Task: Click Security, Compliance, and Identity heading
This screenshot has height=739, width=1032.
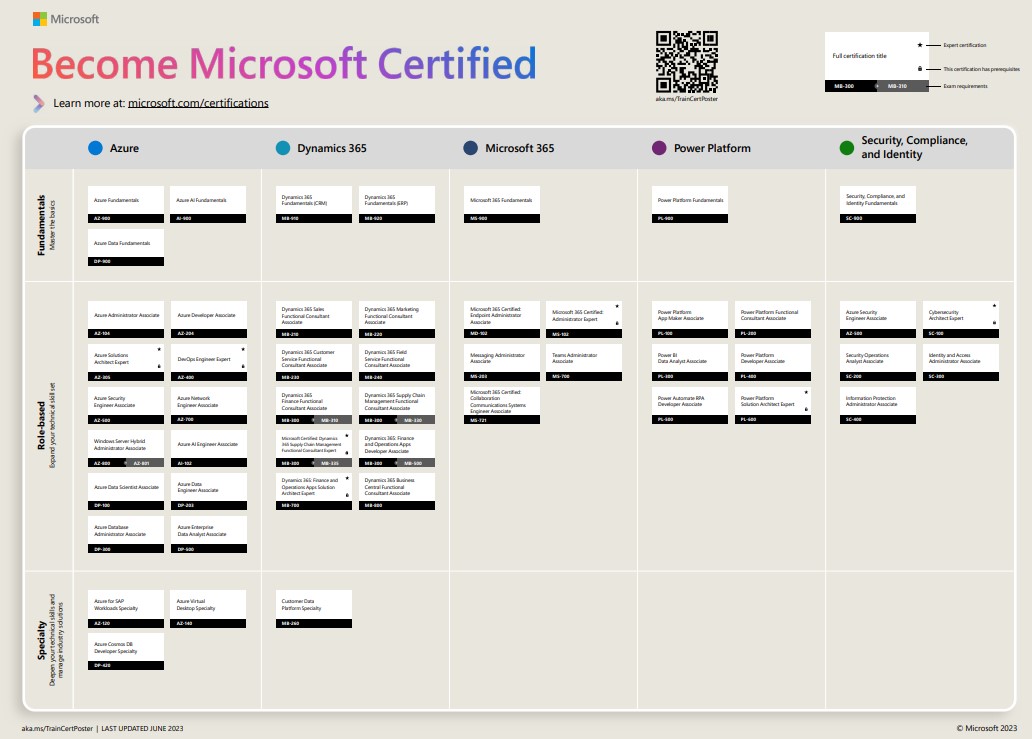Action: coord(914,147)
